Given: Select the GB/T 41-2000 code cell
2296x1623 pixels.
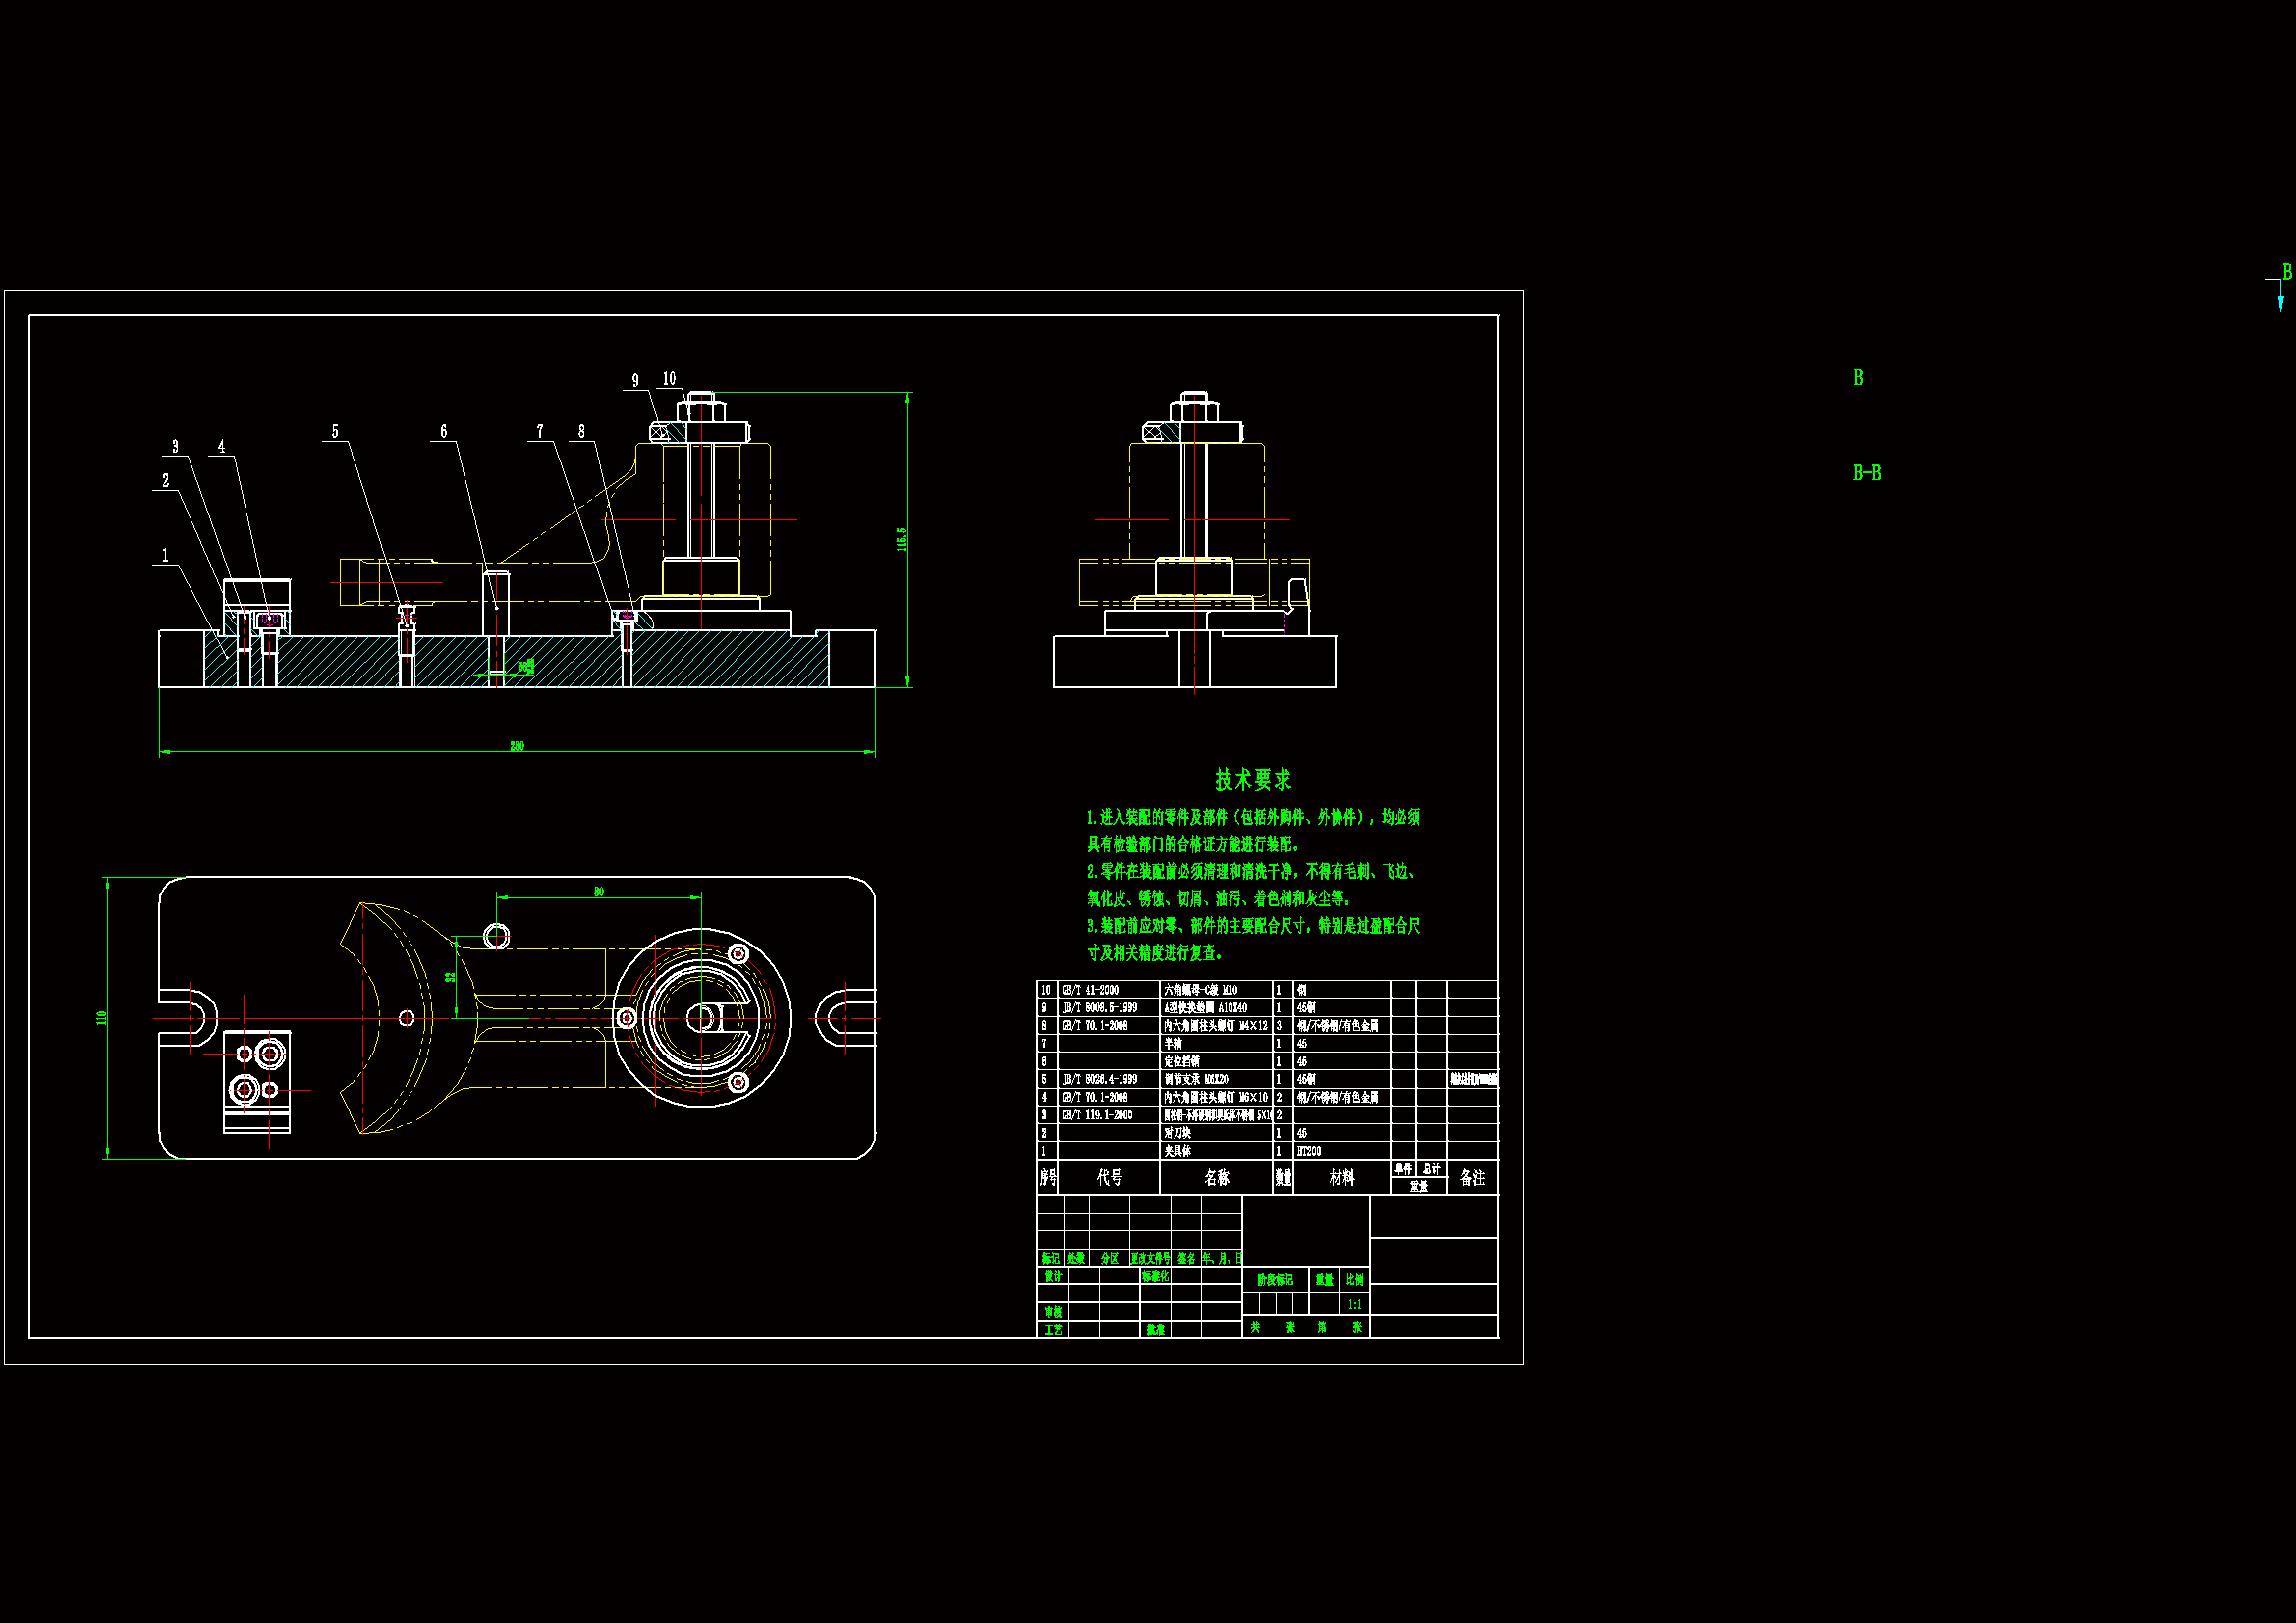Looking at the screenshot, I should click(x=1090, y=990).
